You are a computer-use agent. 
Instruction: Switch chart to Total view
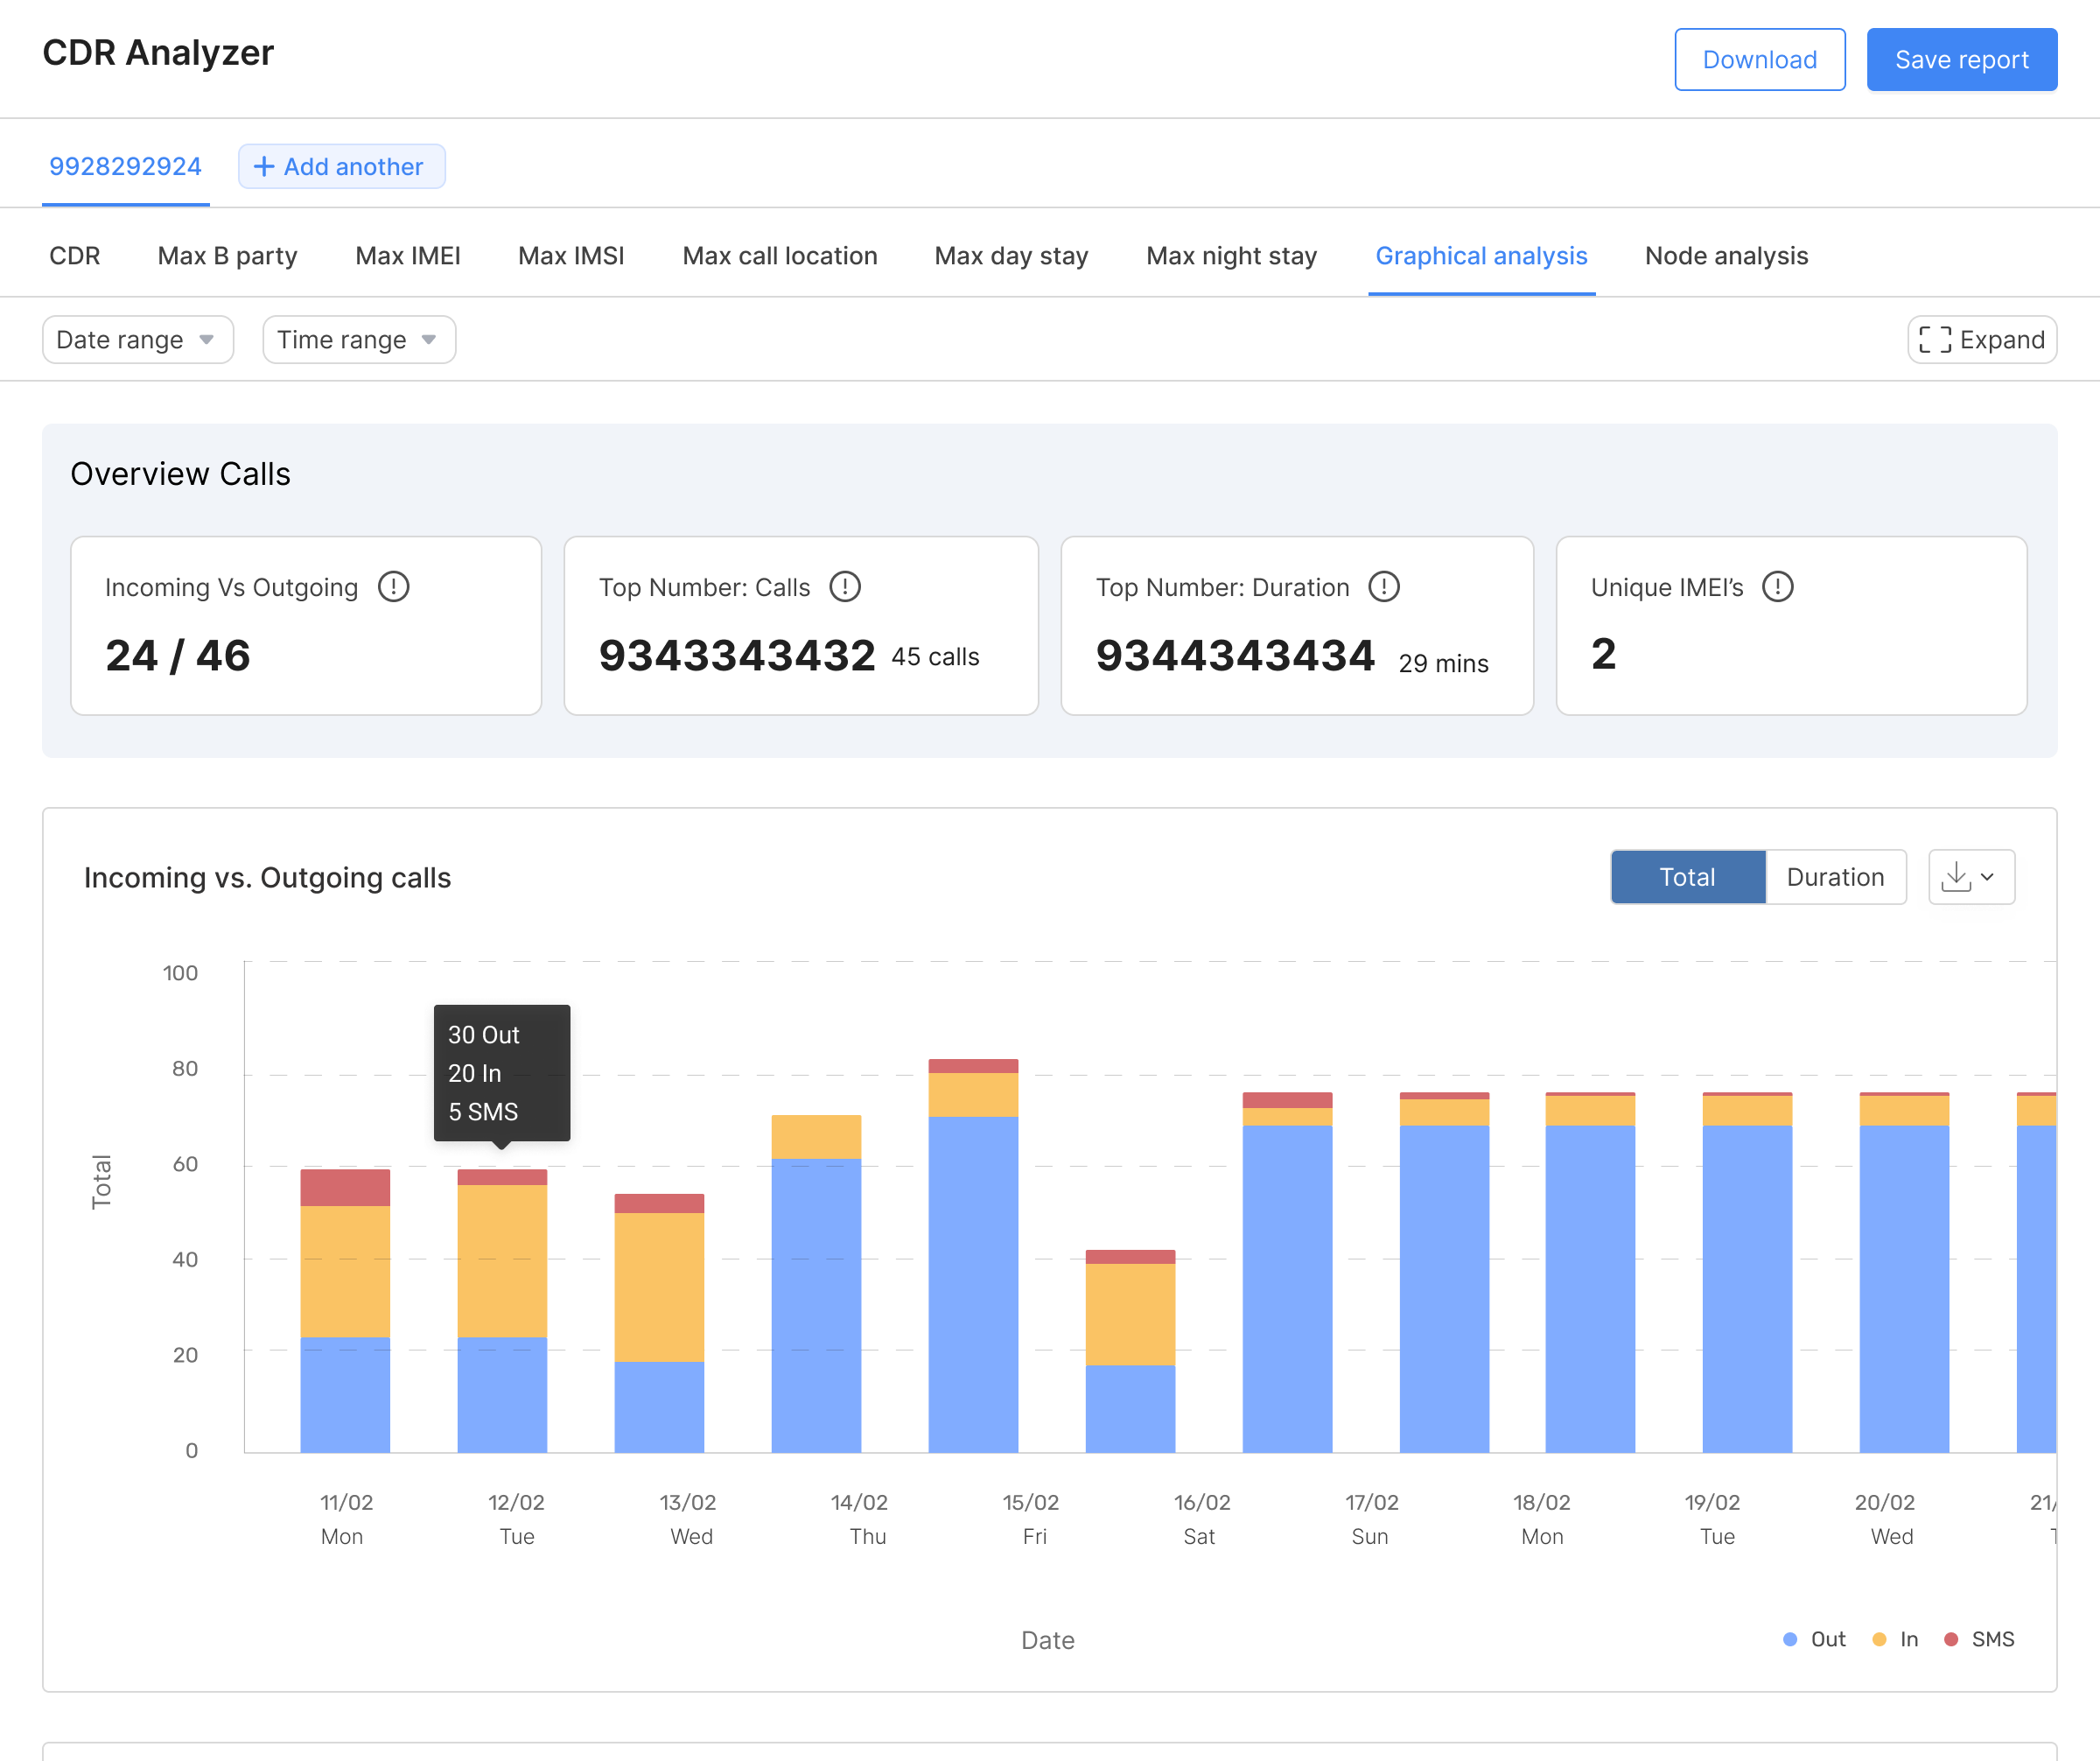tap(1688, 877)
